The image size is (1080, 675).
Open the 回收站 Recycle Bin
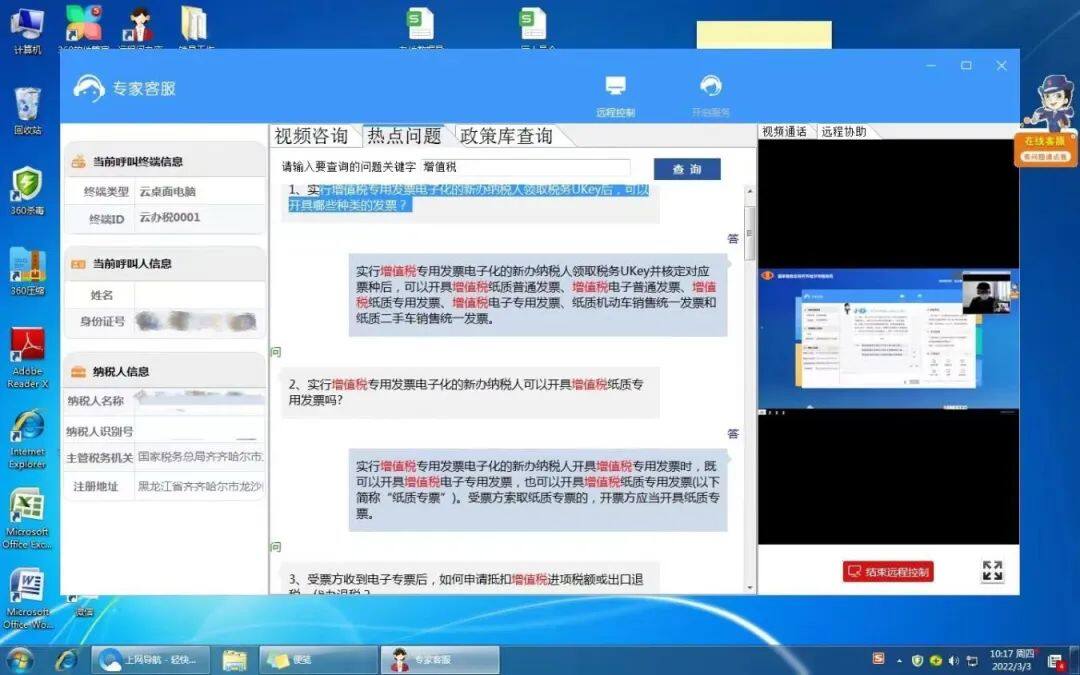[x=27, y=106]
